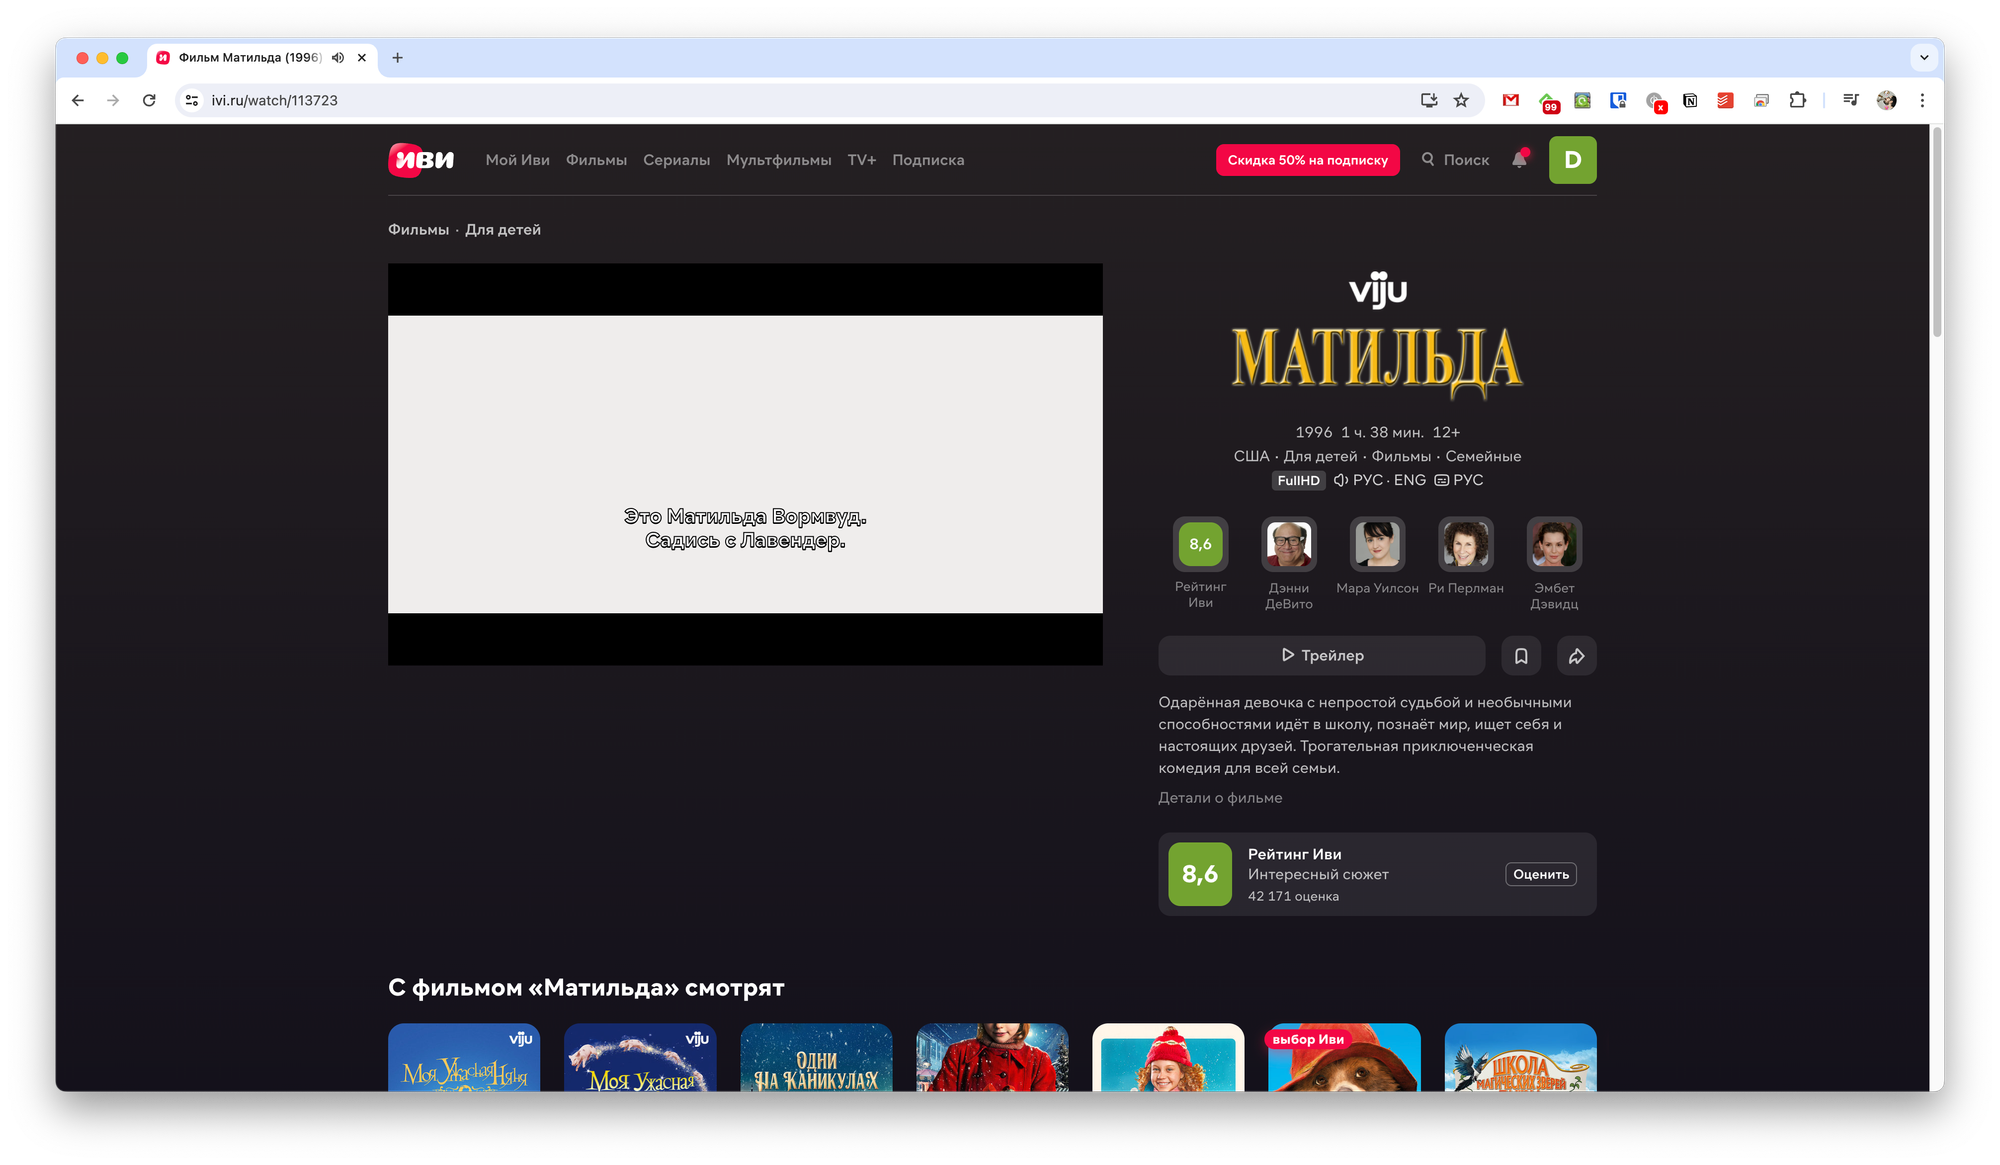This screenshot has height=1165, width=2000.
Task: Open the tab search dropdown arrow
Action: coord(1924,58)
